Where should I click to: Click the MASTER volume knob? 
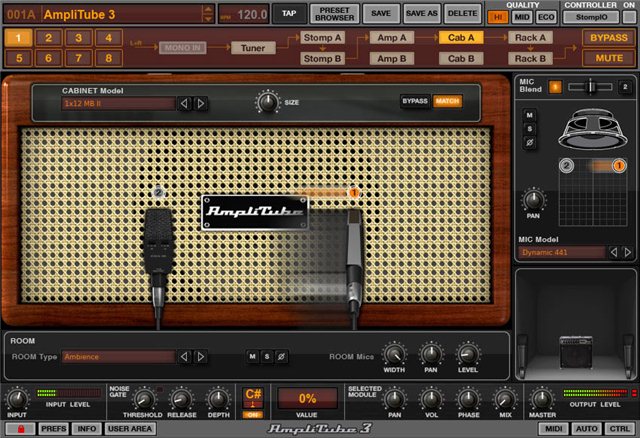coord(542,399)
